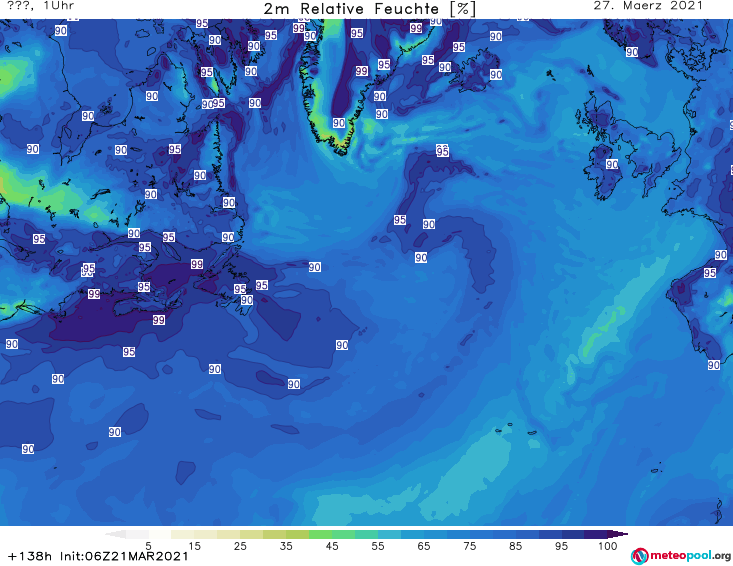Click the '95' tick label on the colorbar
Screen dimensions: 733x566
coord(561,546)
